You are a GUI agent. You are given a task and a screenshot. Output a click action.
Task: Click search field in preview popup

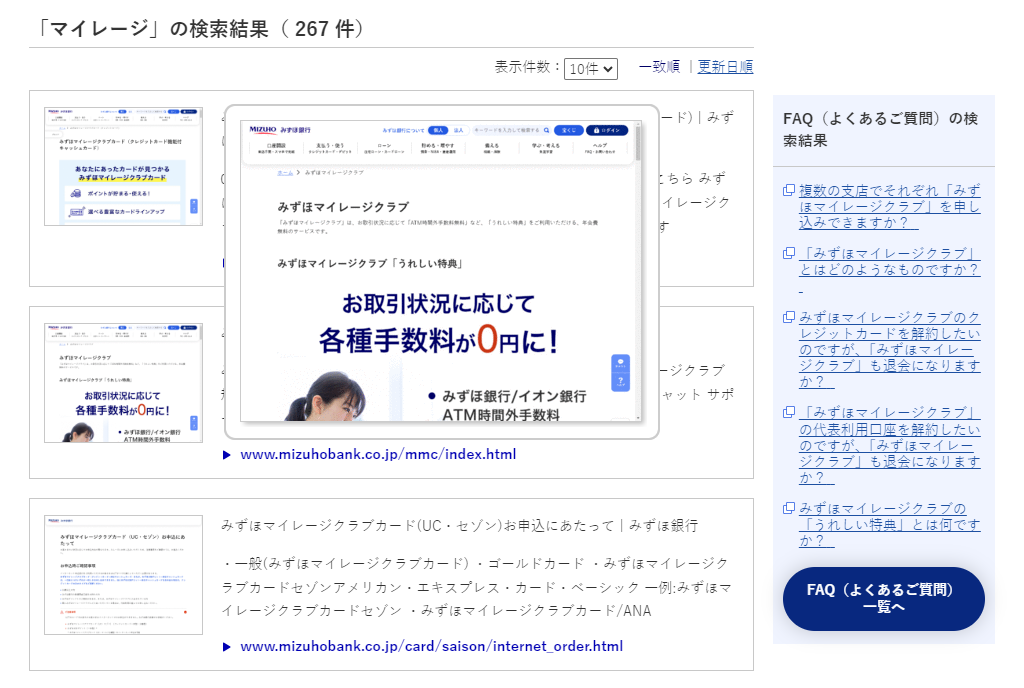511,130
